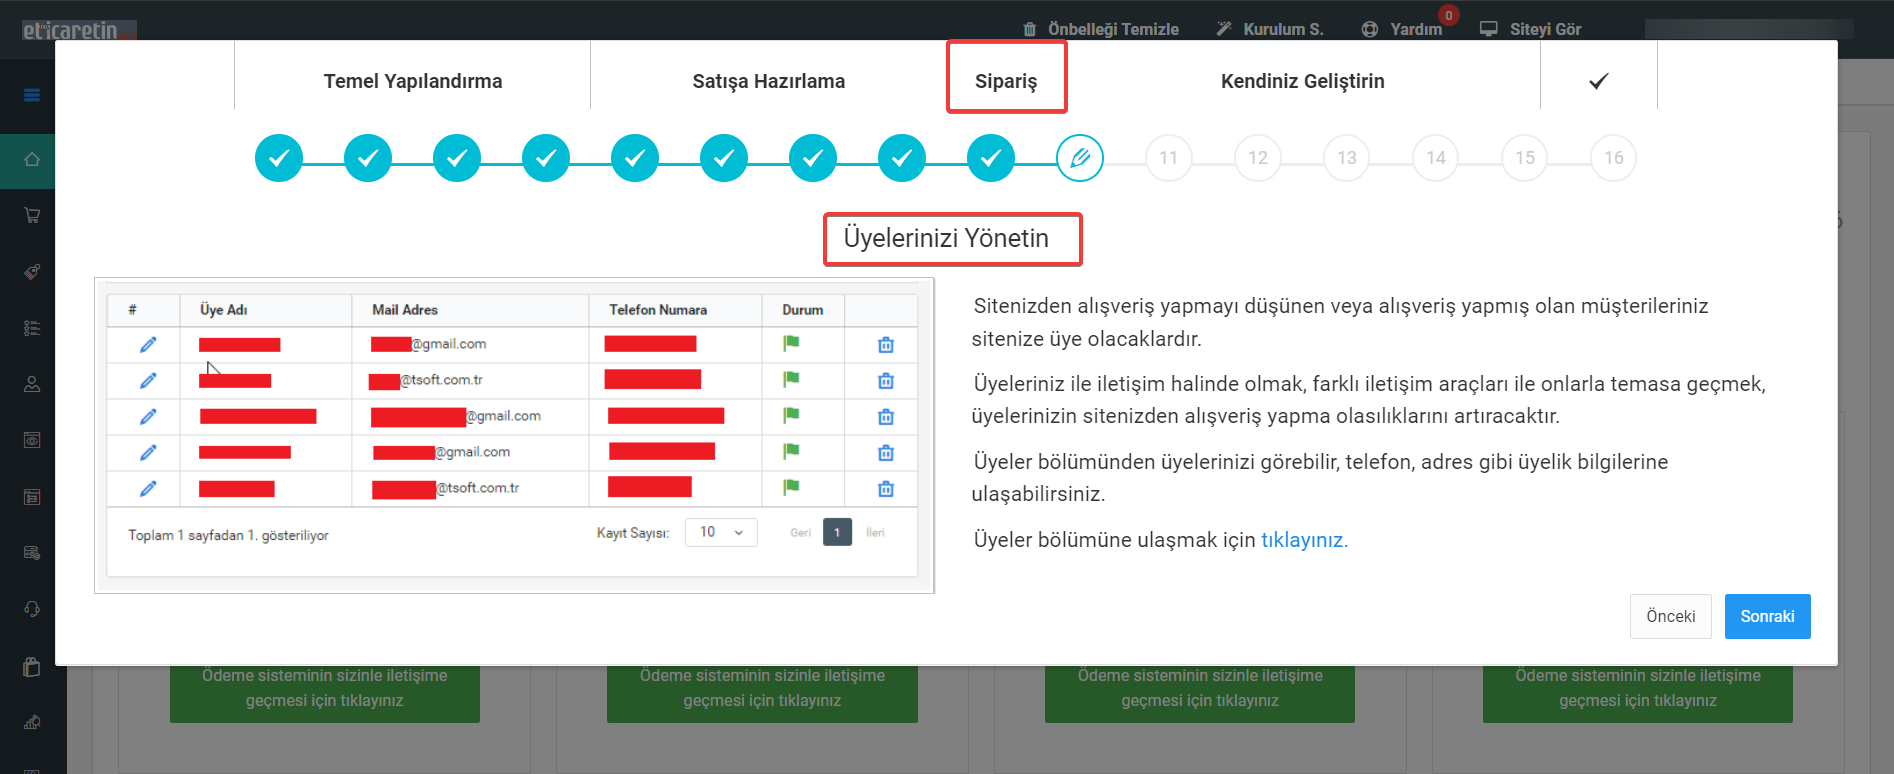Jump to wizard step 14

(x=1436, y=158)
